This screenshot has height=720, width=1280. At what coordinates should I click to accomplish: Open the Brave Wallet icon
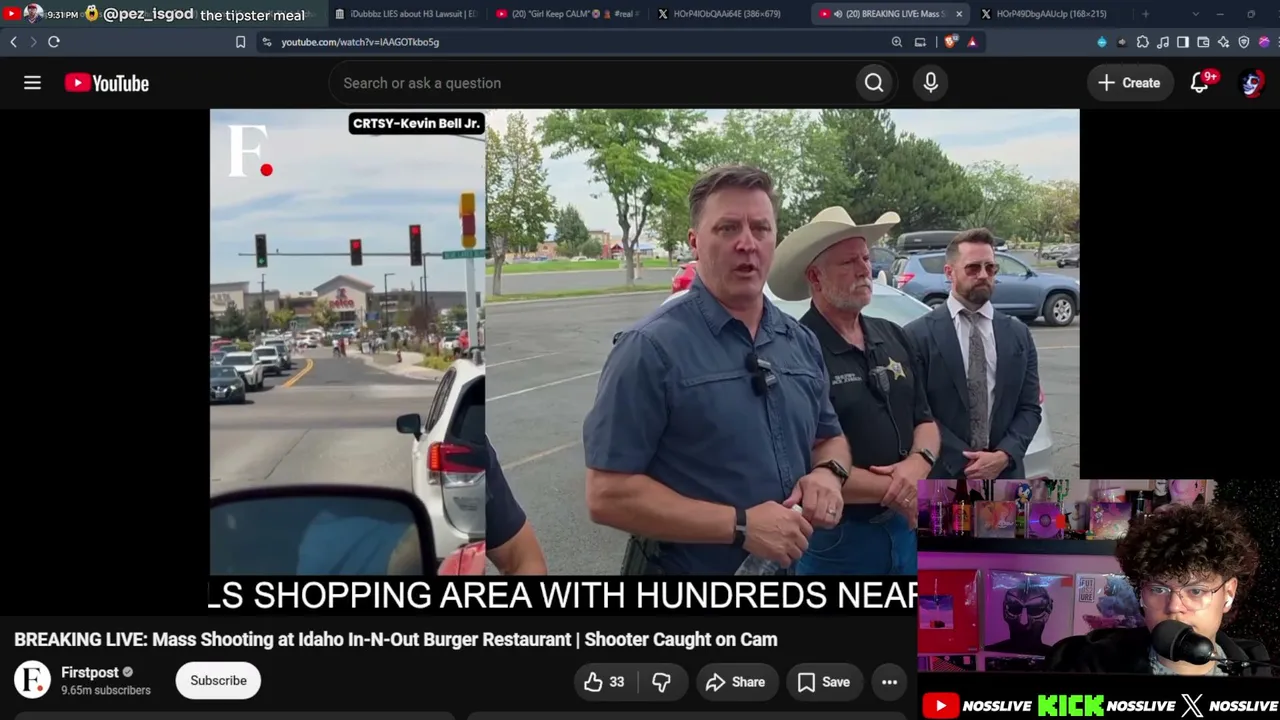[1203, 42]
